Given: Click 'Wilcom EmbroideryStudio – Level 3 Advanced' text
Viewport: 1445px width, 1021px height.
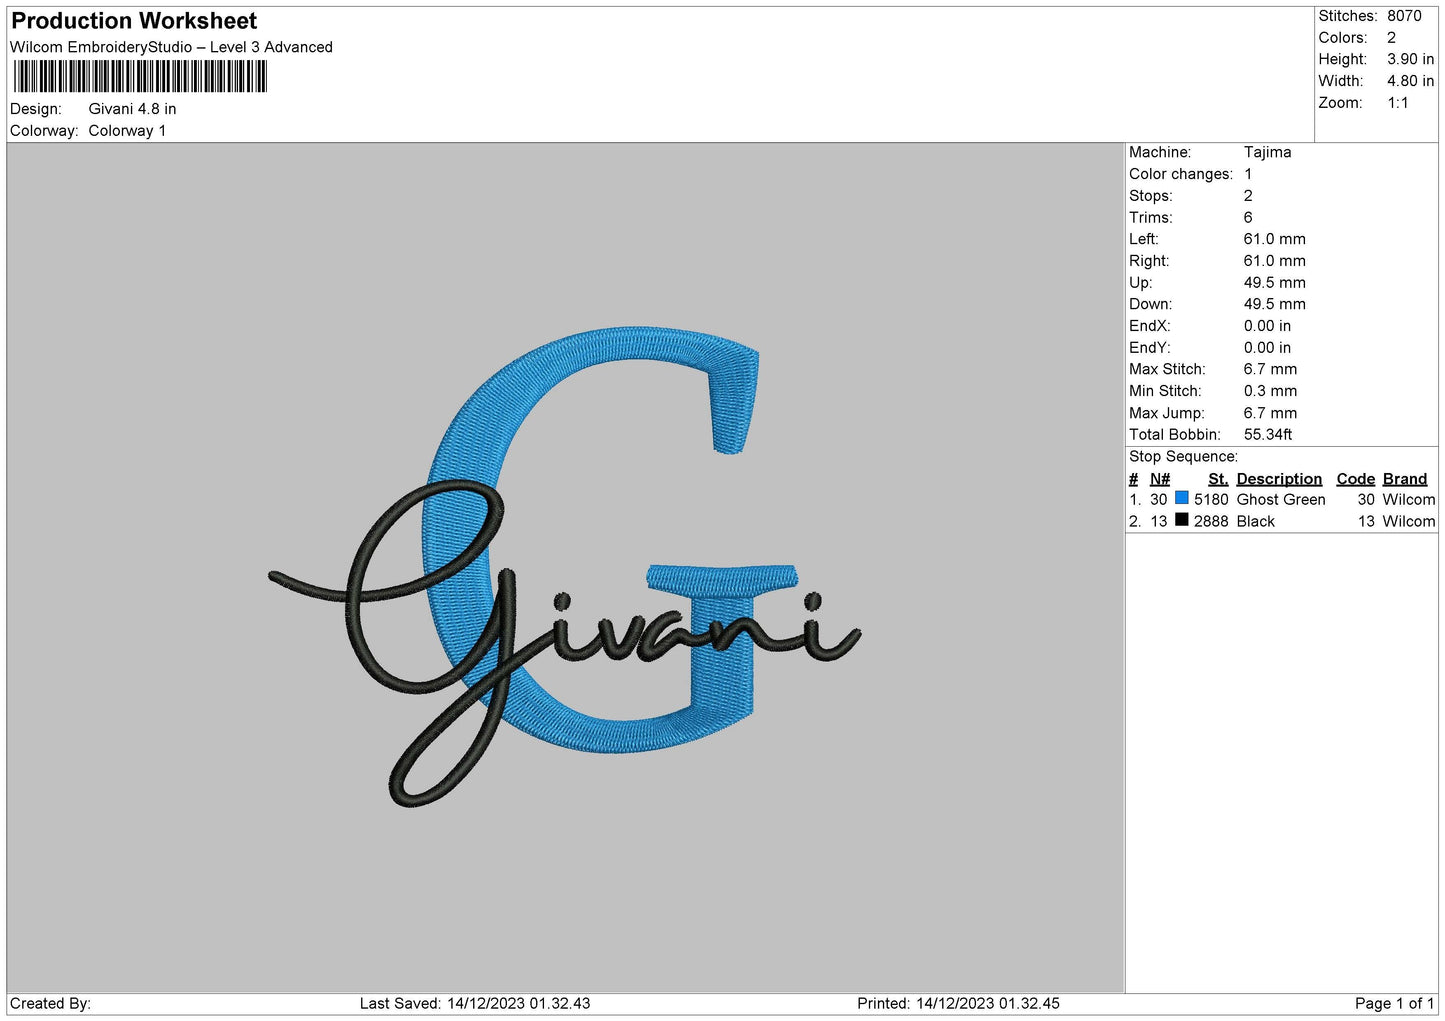Looking at the screenshot, I should [171, 47].
